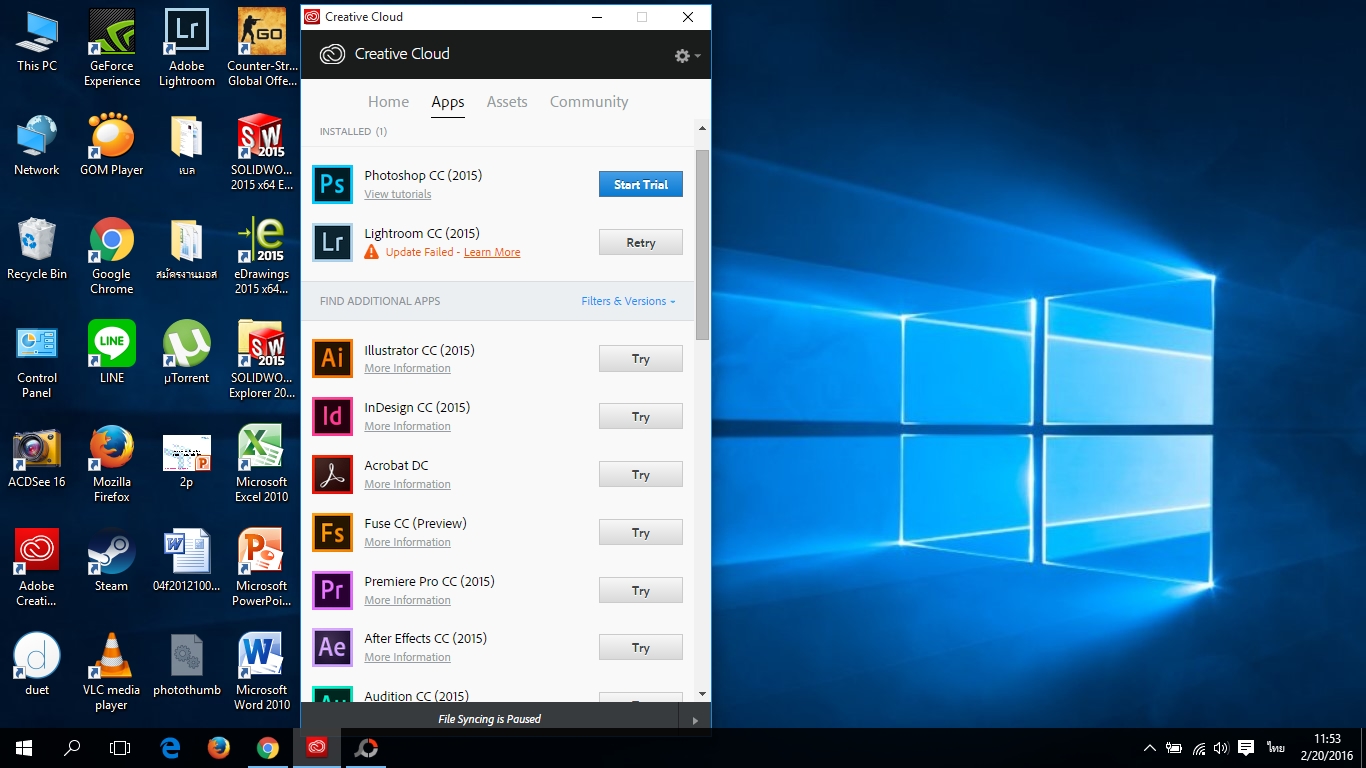Select the Steam desktop icon
1366x768 pixels.
pos(112,561)
